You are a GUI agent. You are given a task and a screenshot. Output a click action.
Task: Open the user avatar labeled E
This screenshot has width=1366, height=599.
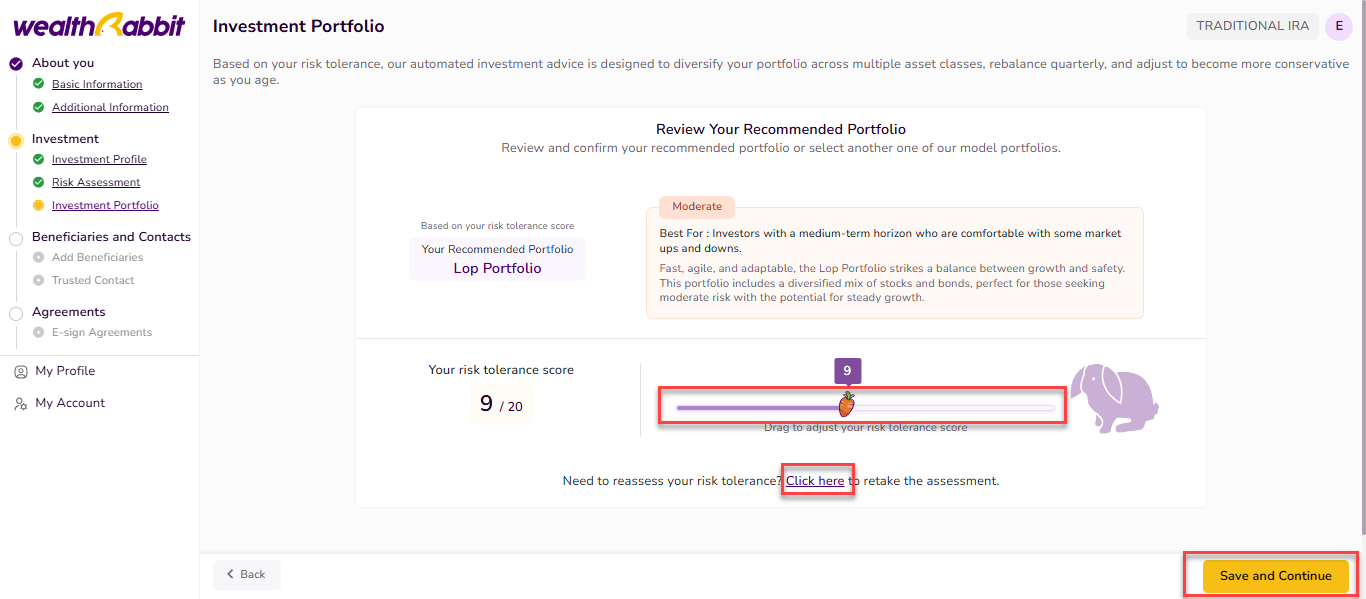pos(1338,27)
